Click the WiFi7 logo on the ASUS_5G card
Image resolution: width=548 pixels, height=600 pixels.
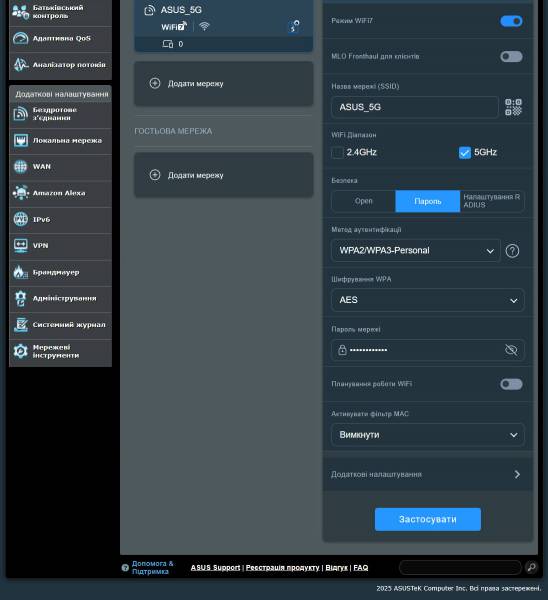[x=174, y=26]
